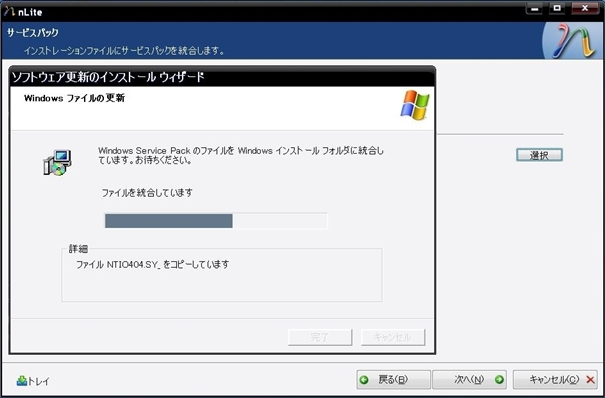Maximize the nLite window
605x398 pixels.
click(557, 8)
